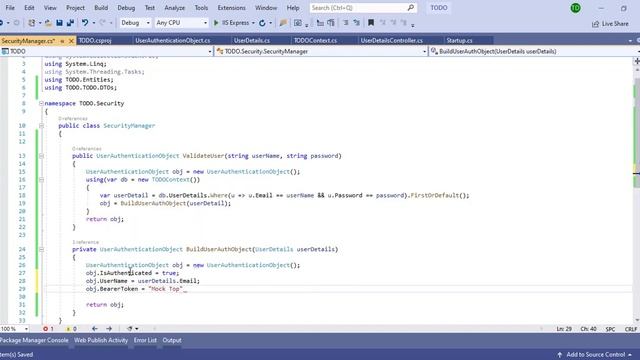Click the vertical editor scrollbar
Screen dimensions: 640x360
tap(636, 194)
